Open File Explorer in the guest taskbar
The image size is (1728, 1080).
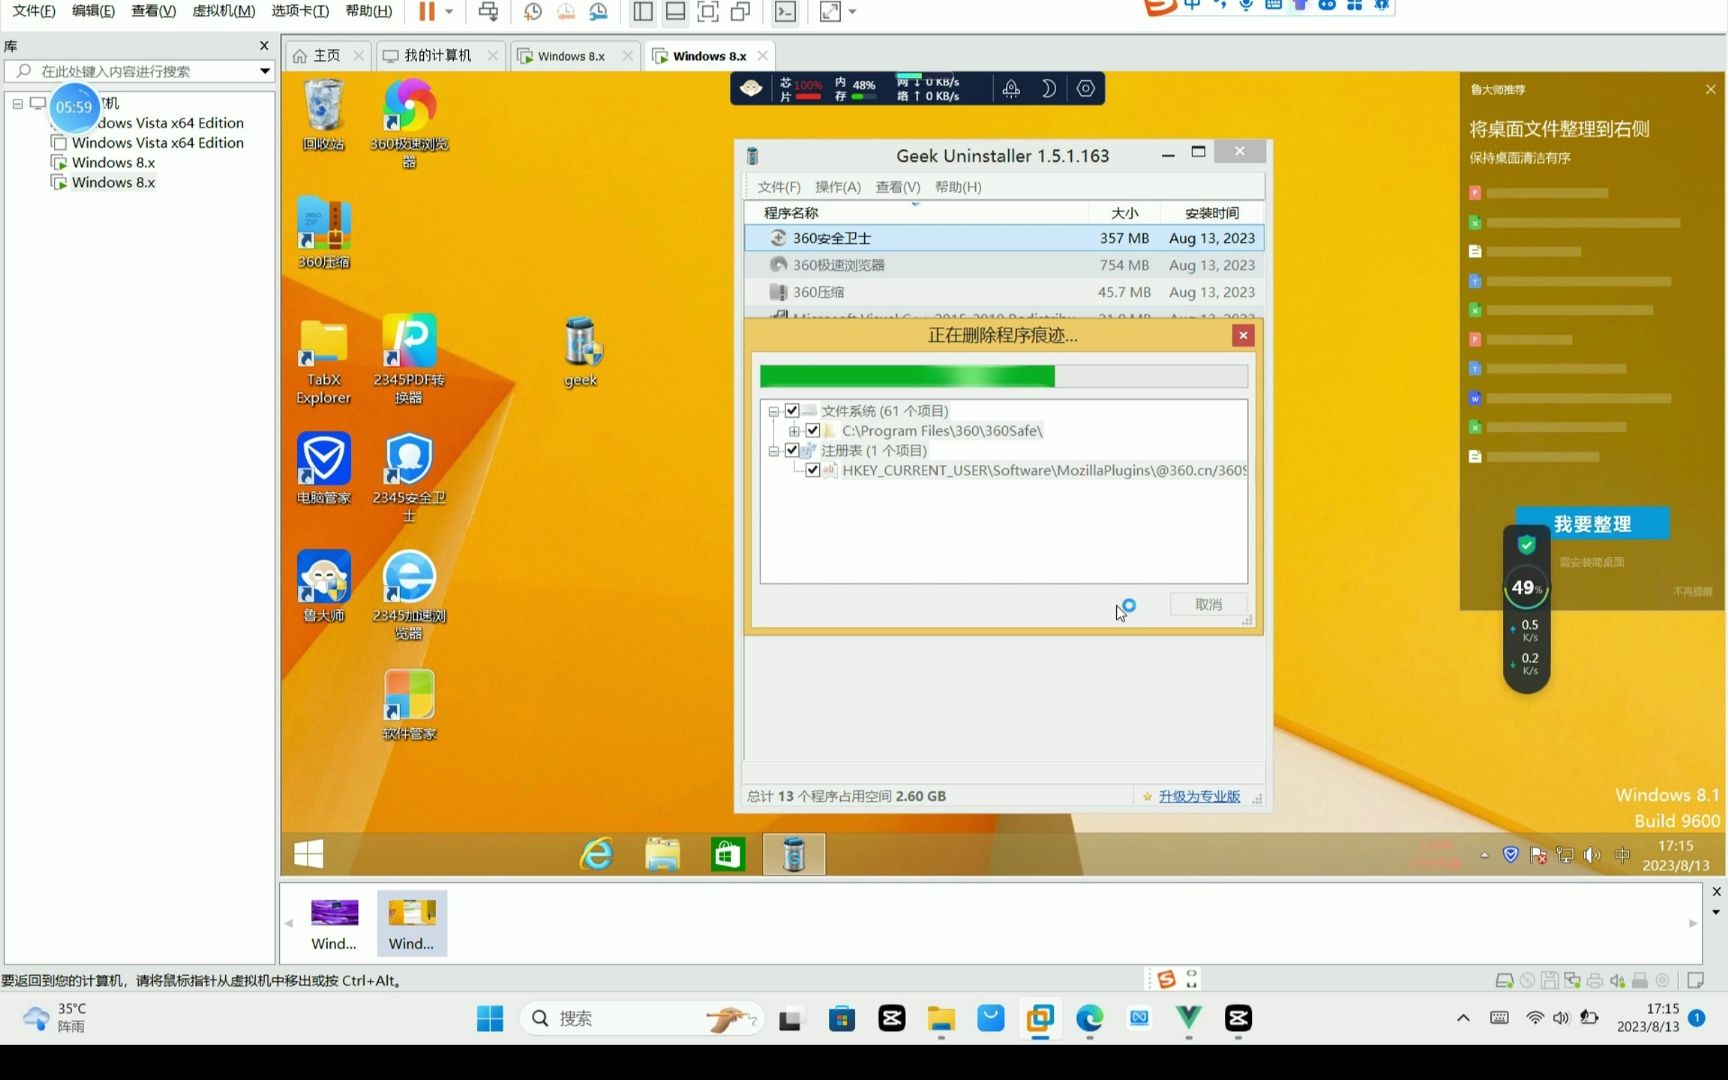pyautogui.click(x=662, y=854)
